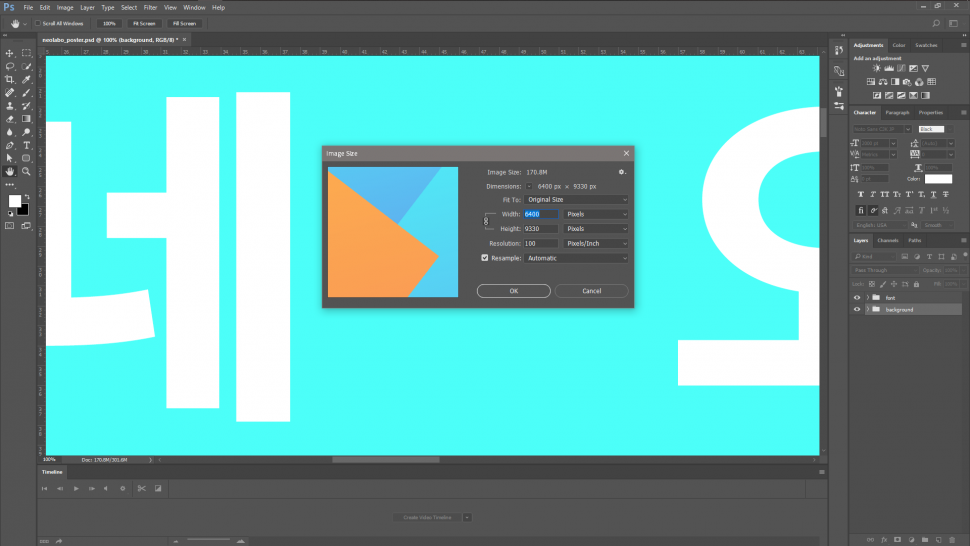This screenshot has width=970, height=546.
Task: Enable Scroll All Windows checkbox
Action: [38, 23]
